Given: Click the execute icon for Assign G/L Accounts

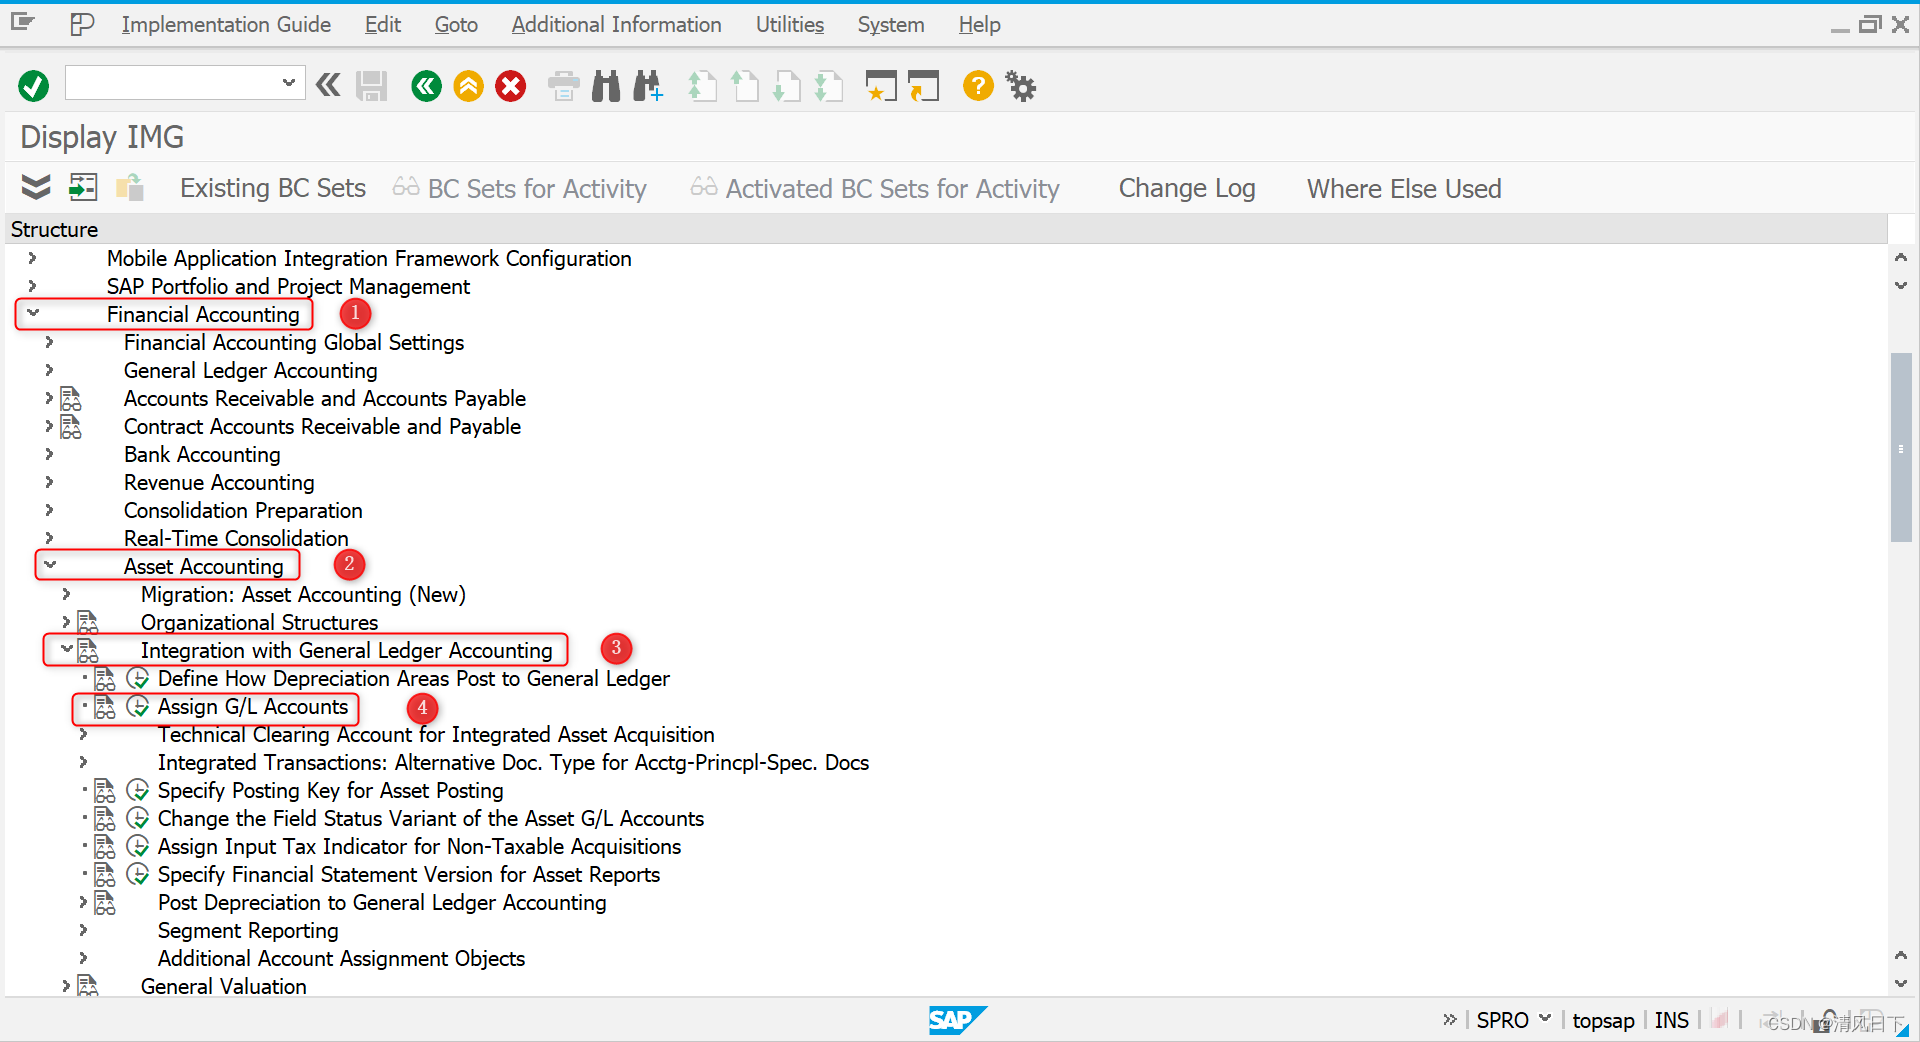Looking at the screenshot, I should point(138,706).
